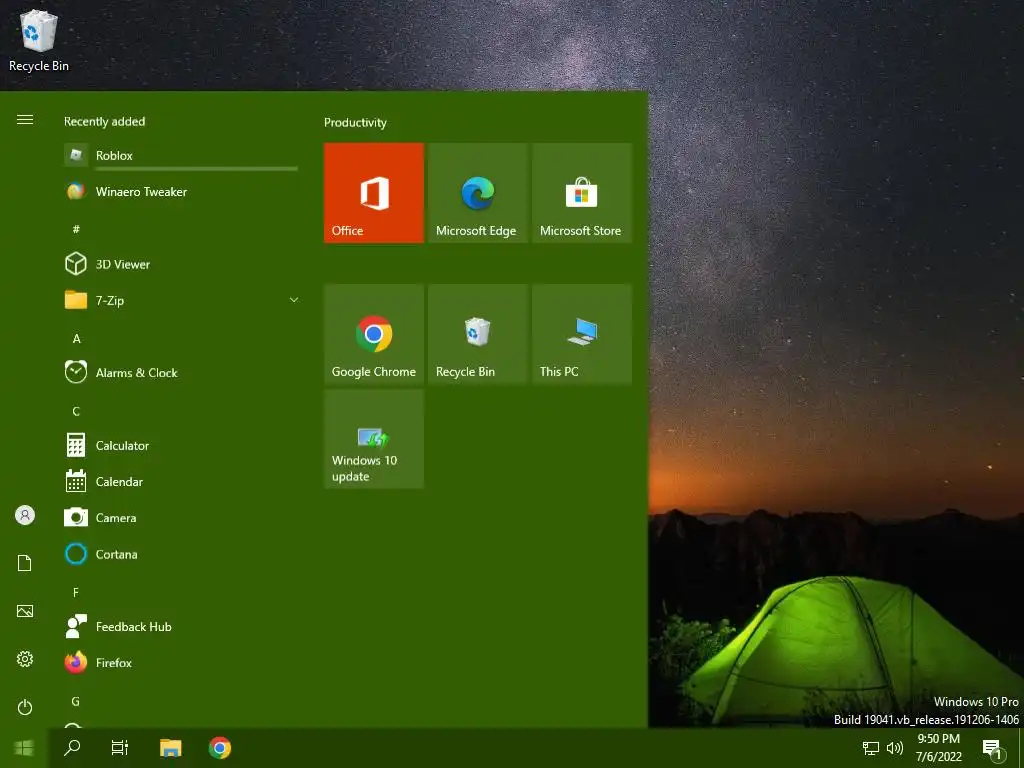Open 3D Viewer app
The height and width of the screenshot is (768, 1024).
(x=181, y=264)
